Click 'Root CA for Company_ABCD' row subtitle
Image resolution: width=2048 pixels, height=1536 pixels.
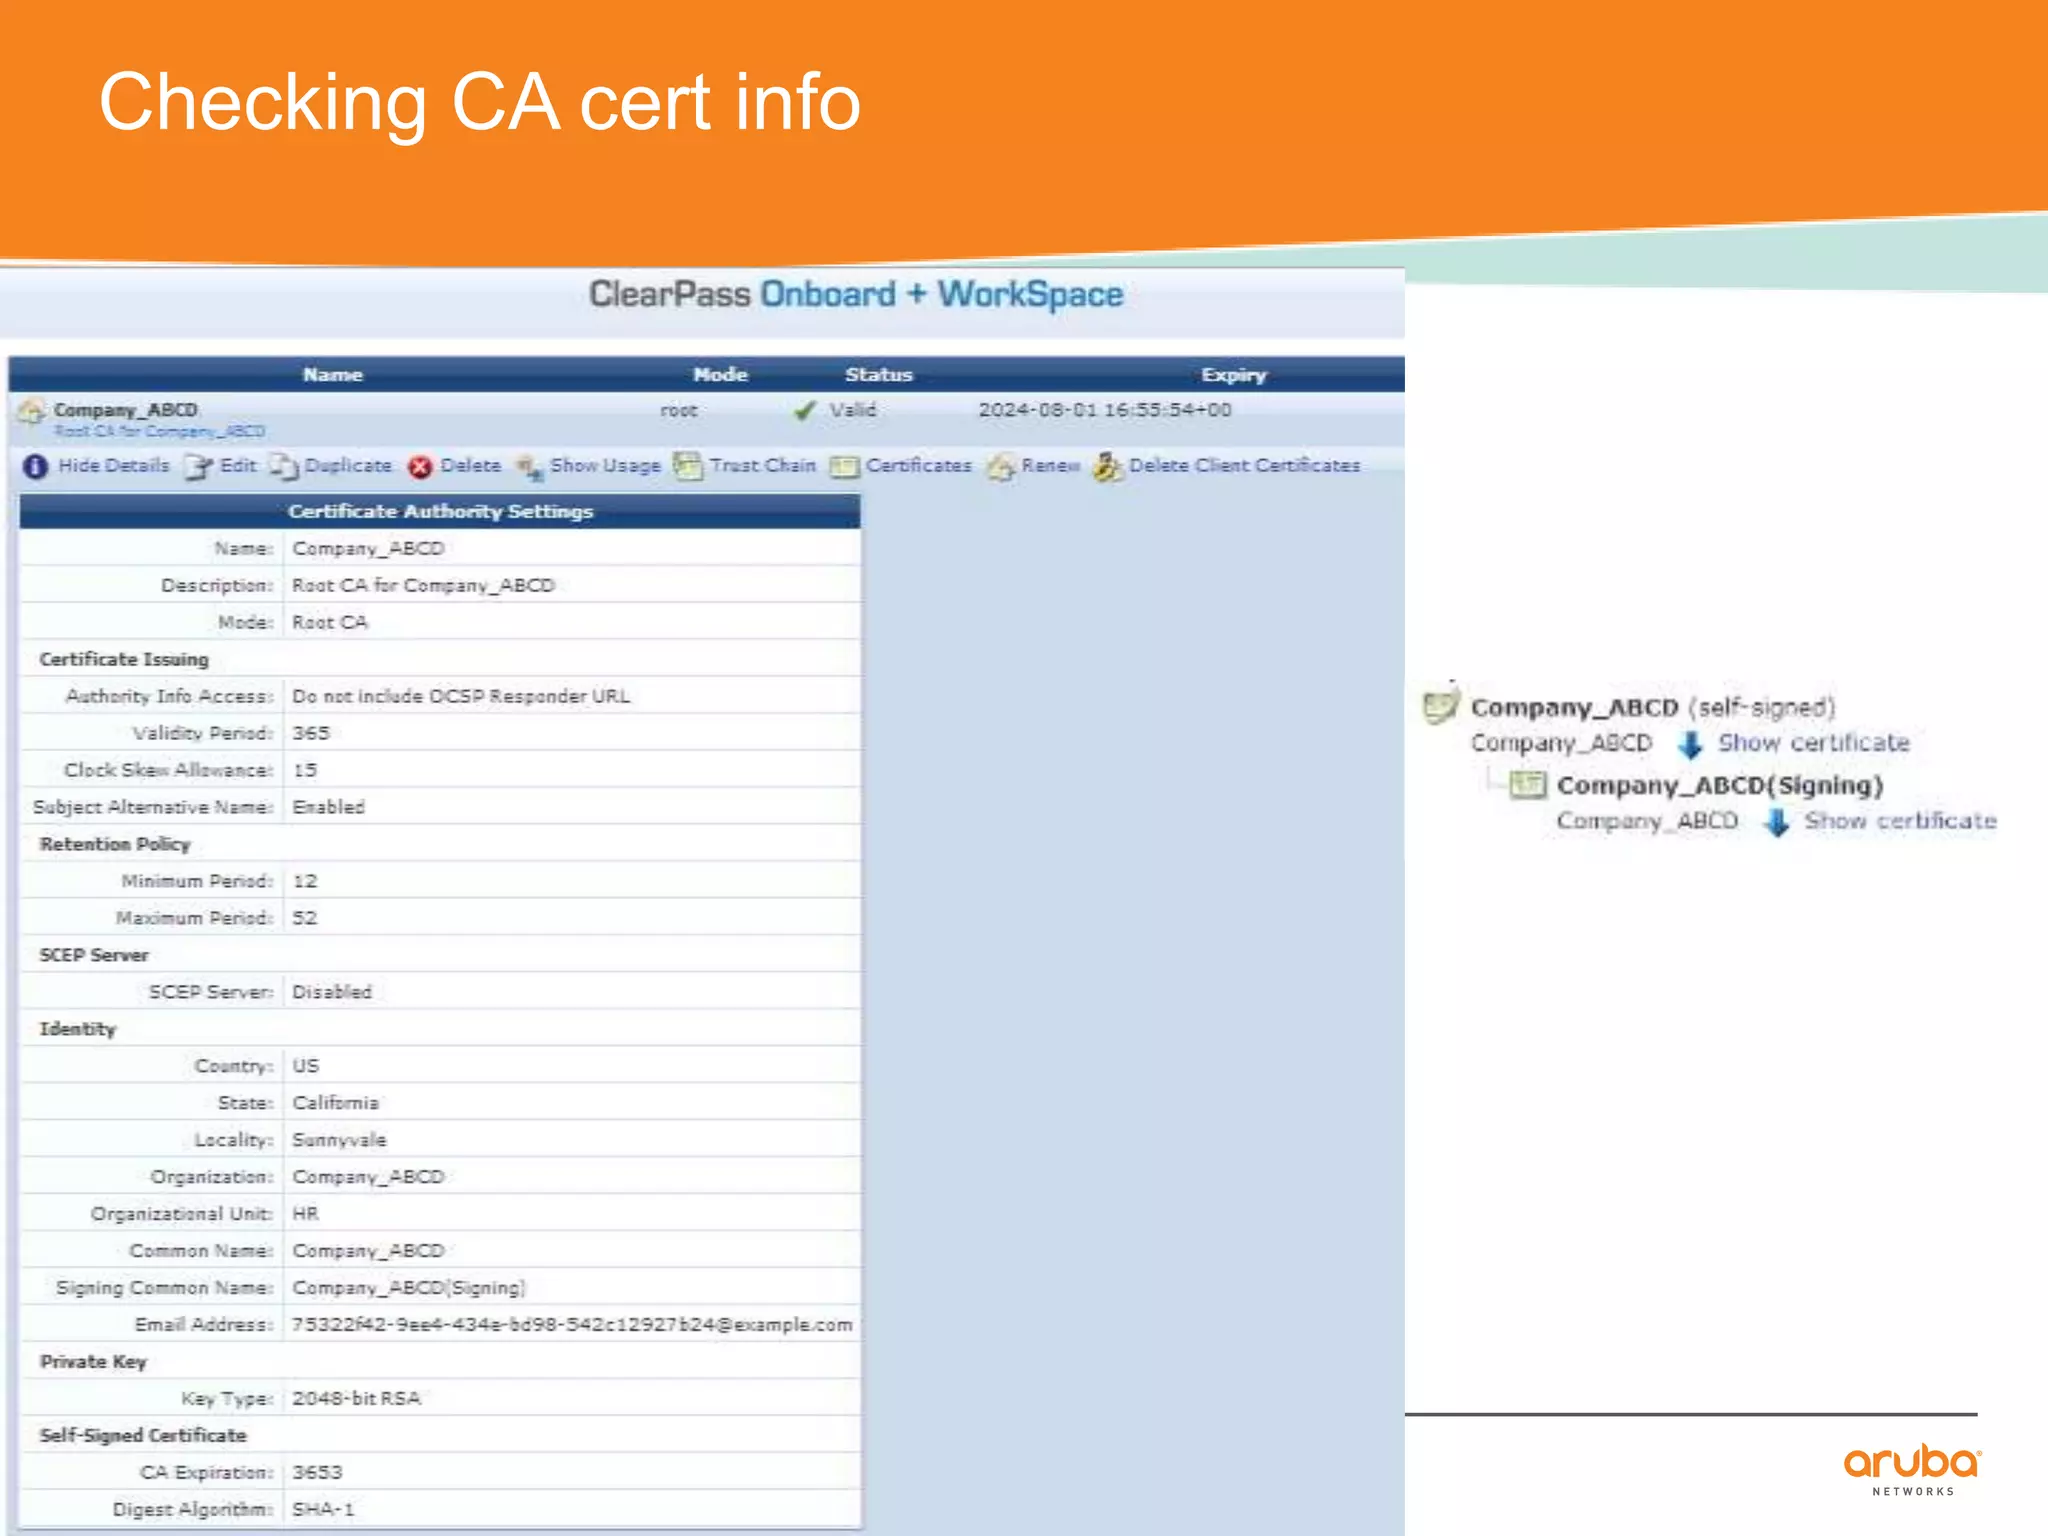point(160,432)
